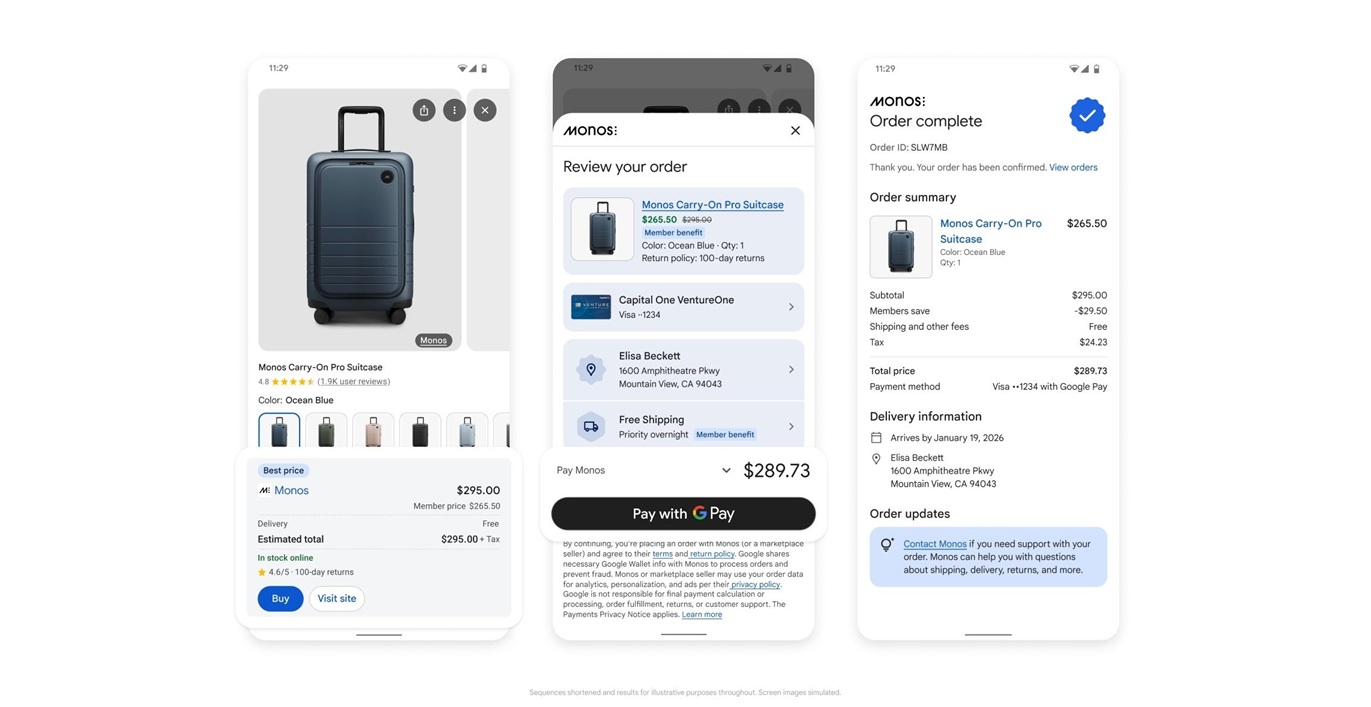Open the three-dot more options menu
The image size is (1371, 707).
click(454, 110)
